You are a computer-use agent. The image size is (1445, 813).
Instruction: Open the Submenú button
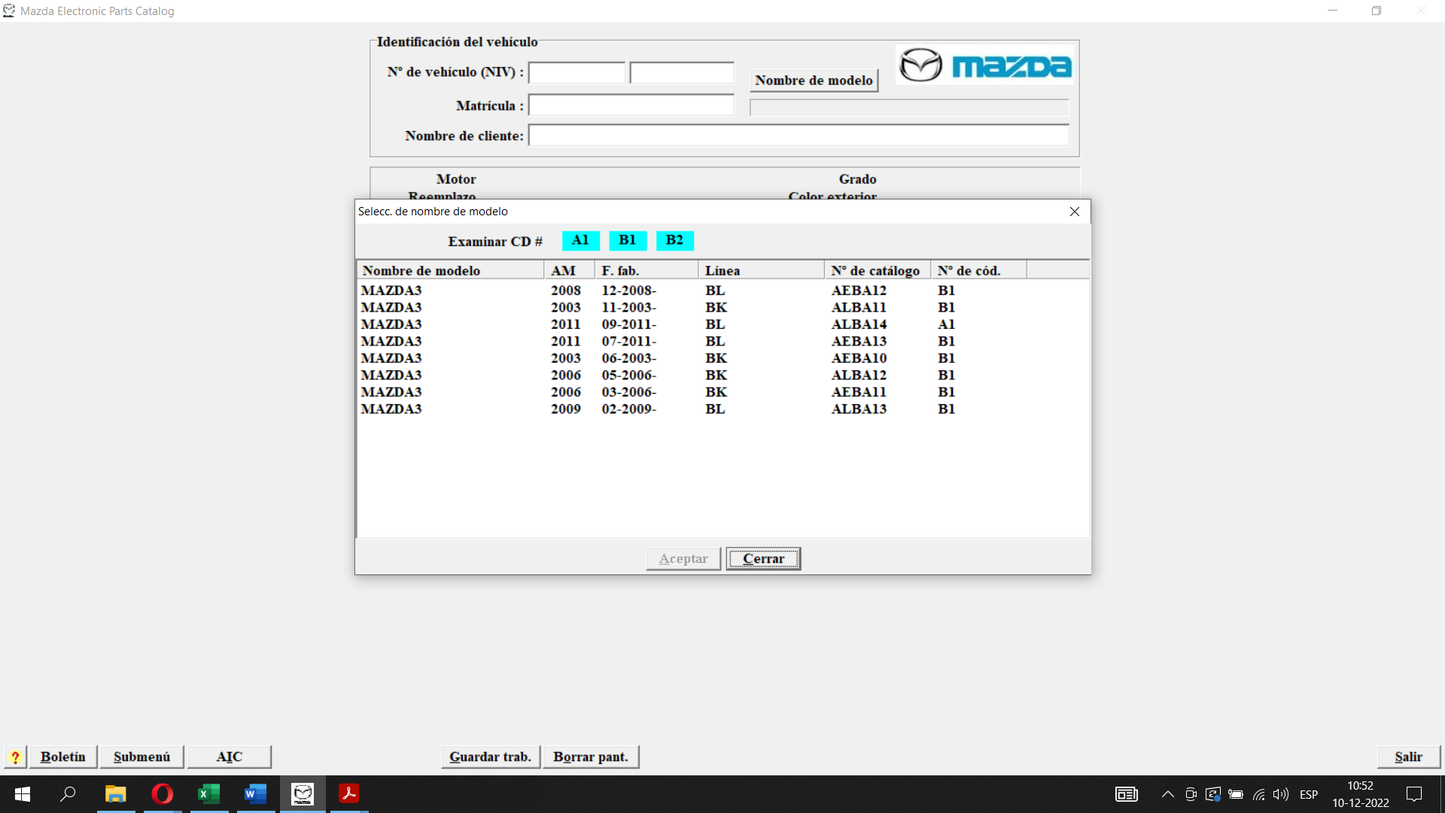pos(142,757)
